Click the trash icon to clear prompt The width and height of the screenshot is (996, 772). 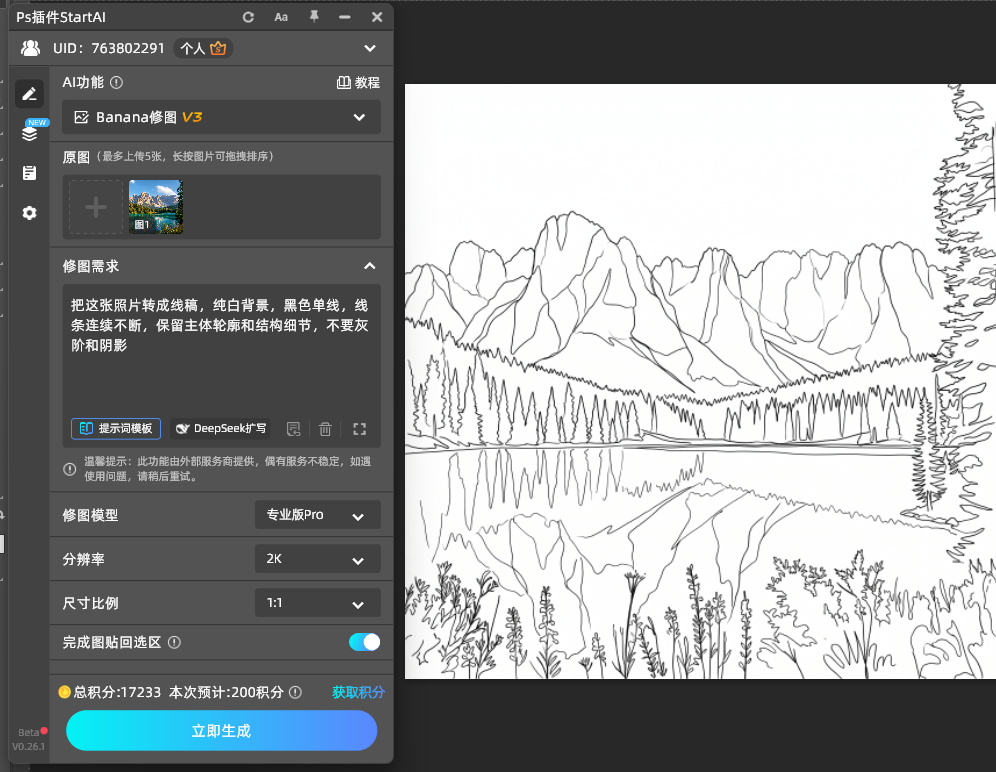point(325,430)
